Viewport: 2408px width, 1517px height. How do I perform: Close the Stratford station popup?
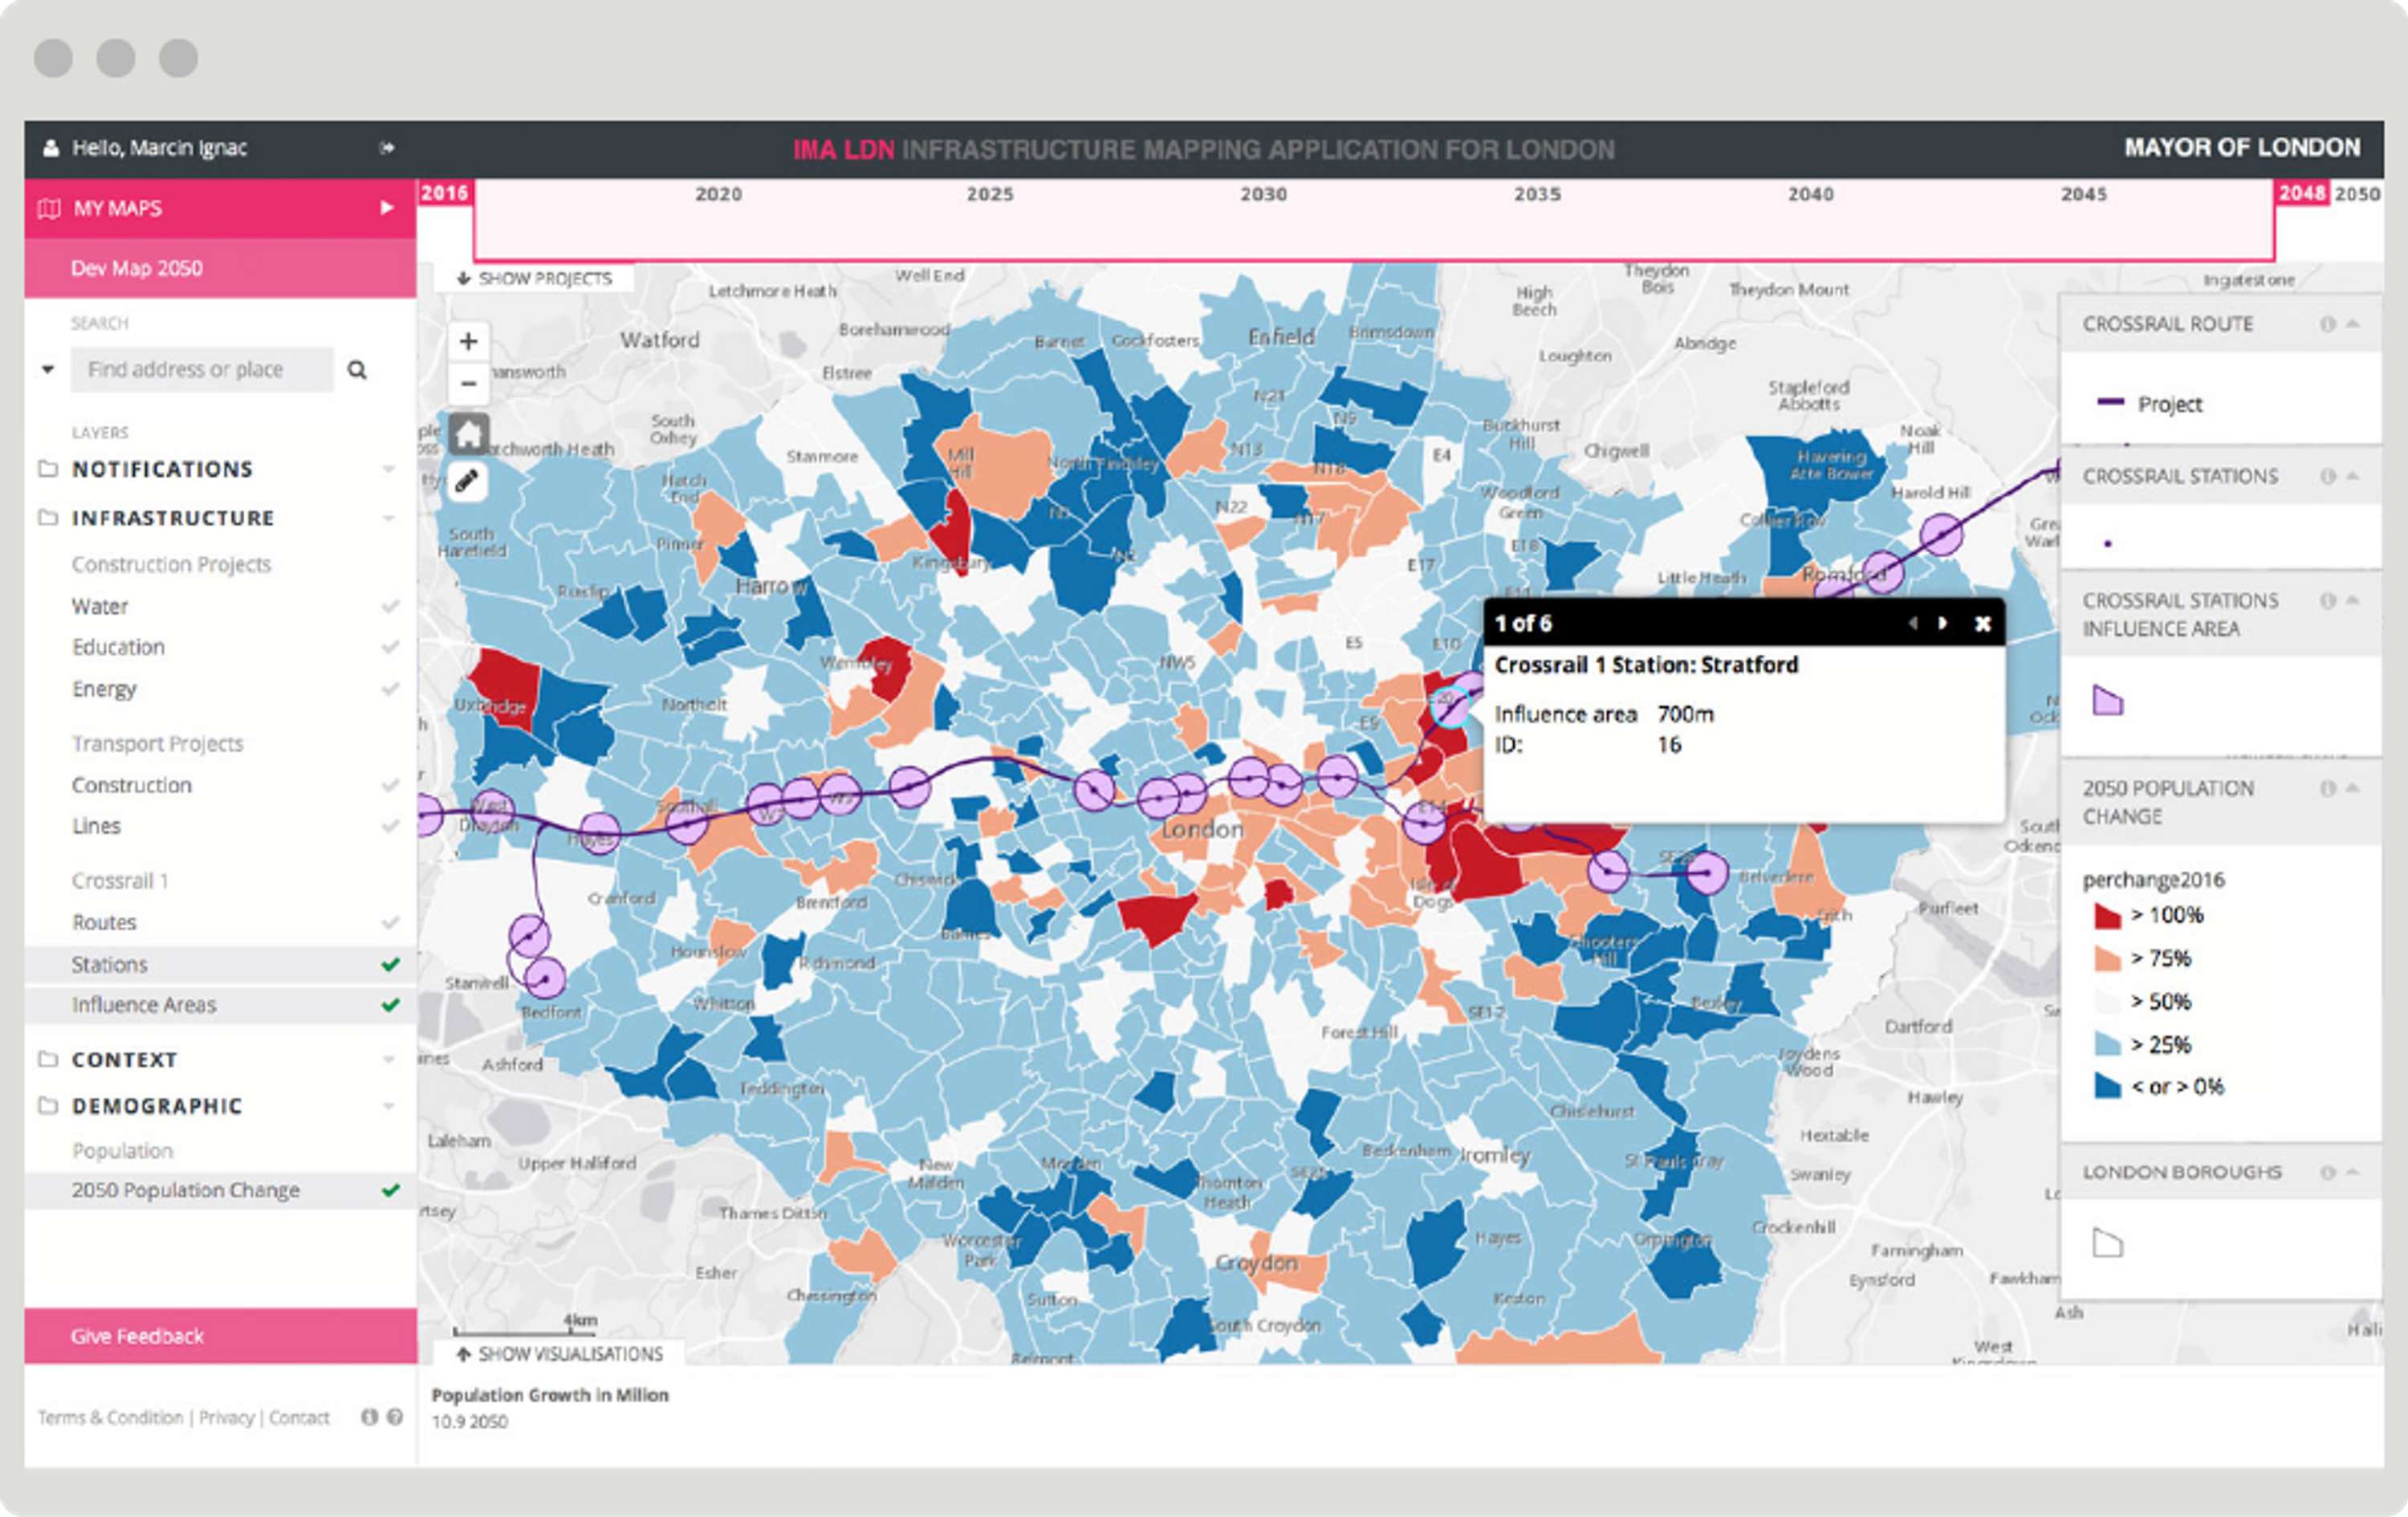click(1983, 623)
